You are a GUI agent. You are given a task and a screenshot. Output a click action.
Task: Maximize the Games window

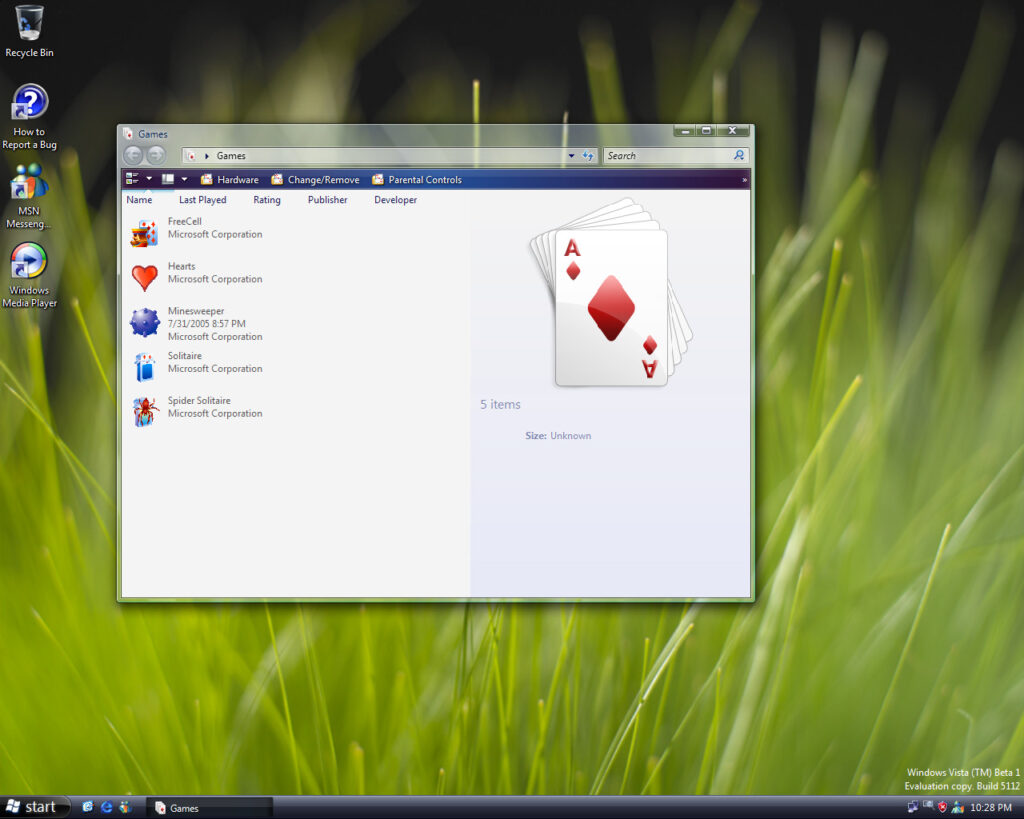(706, 131)
